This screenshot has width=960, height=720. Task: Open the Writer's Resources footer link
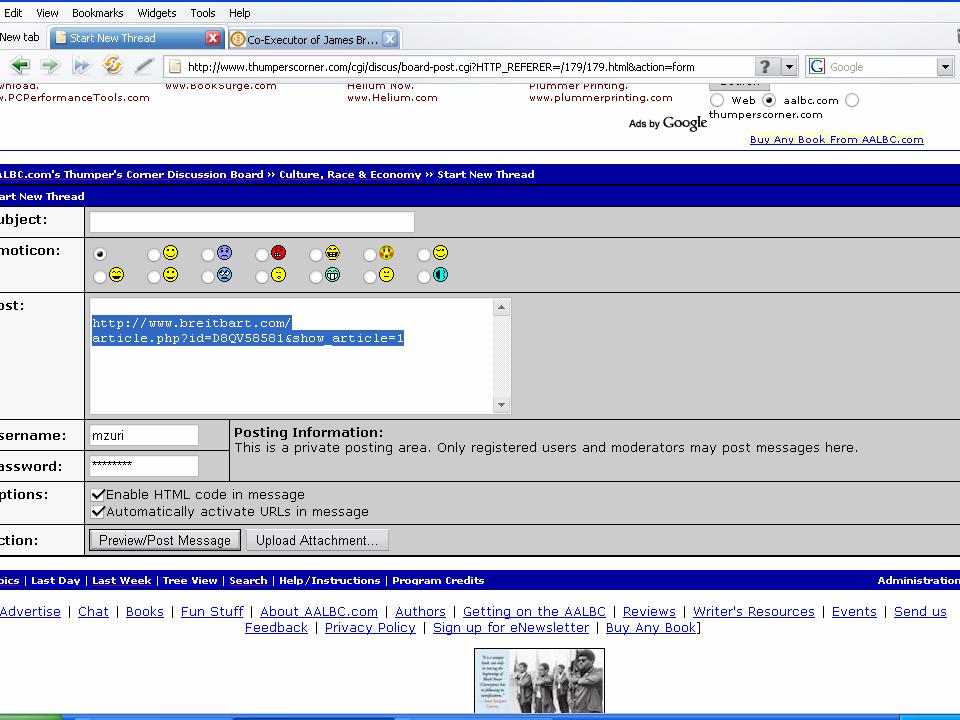pos(754,612)
